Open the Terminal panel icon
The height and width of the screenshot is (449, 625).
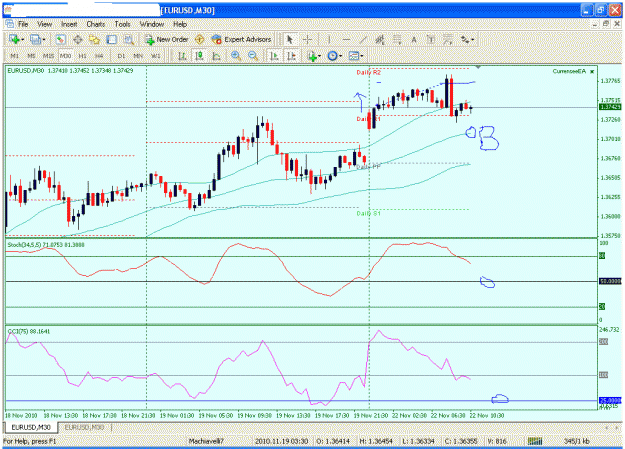click(x=112, y=39)
